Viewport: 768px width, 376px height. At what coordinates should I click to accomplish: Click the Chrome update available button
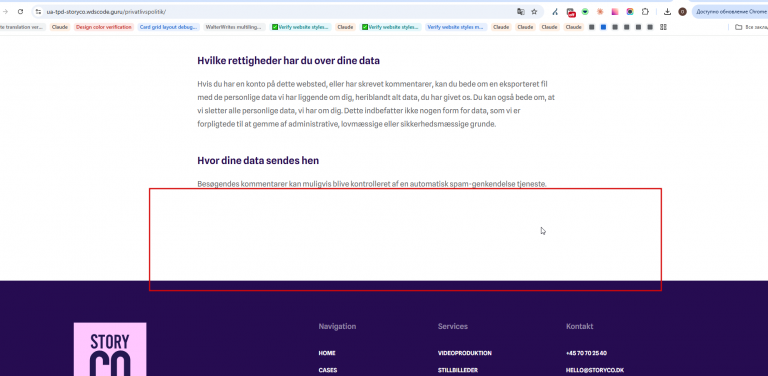(x=730, y=12)
